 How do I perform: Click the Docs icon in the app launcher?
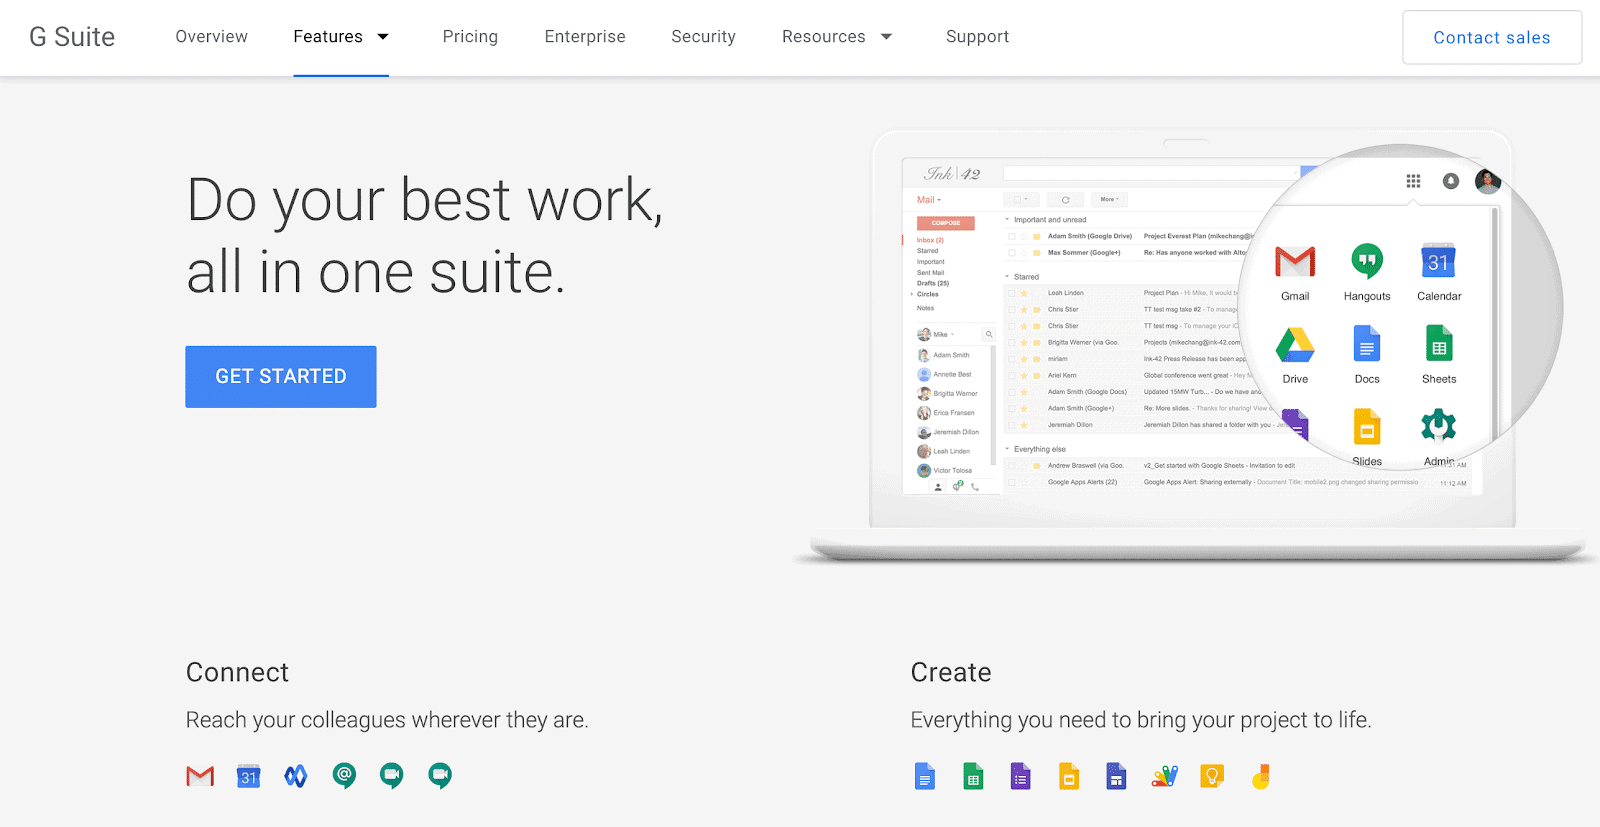click(x=1367, y=345)
